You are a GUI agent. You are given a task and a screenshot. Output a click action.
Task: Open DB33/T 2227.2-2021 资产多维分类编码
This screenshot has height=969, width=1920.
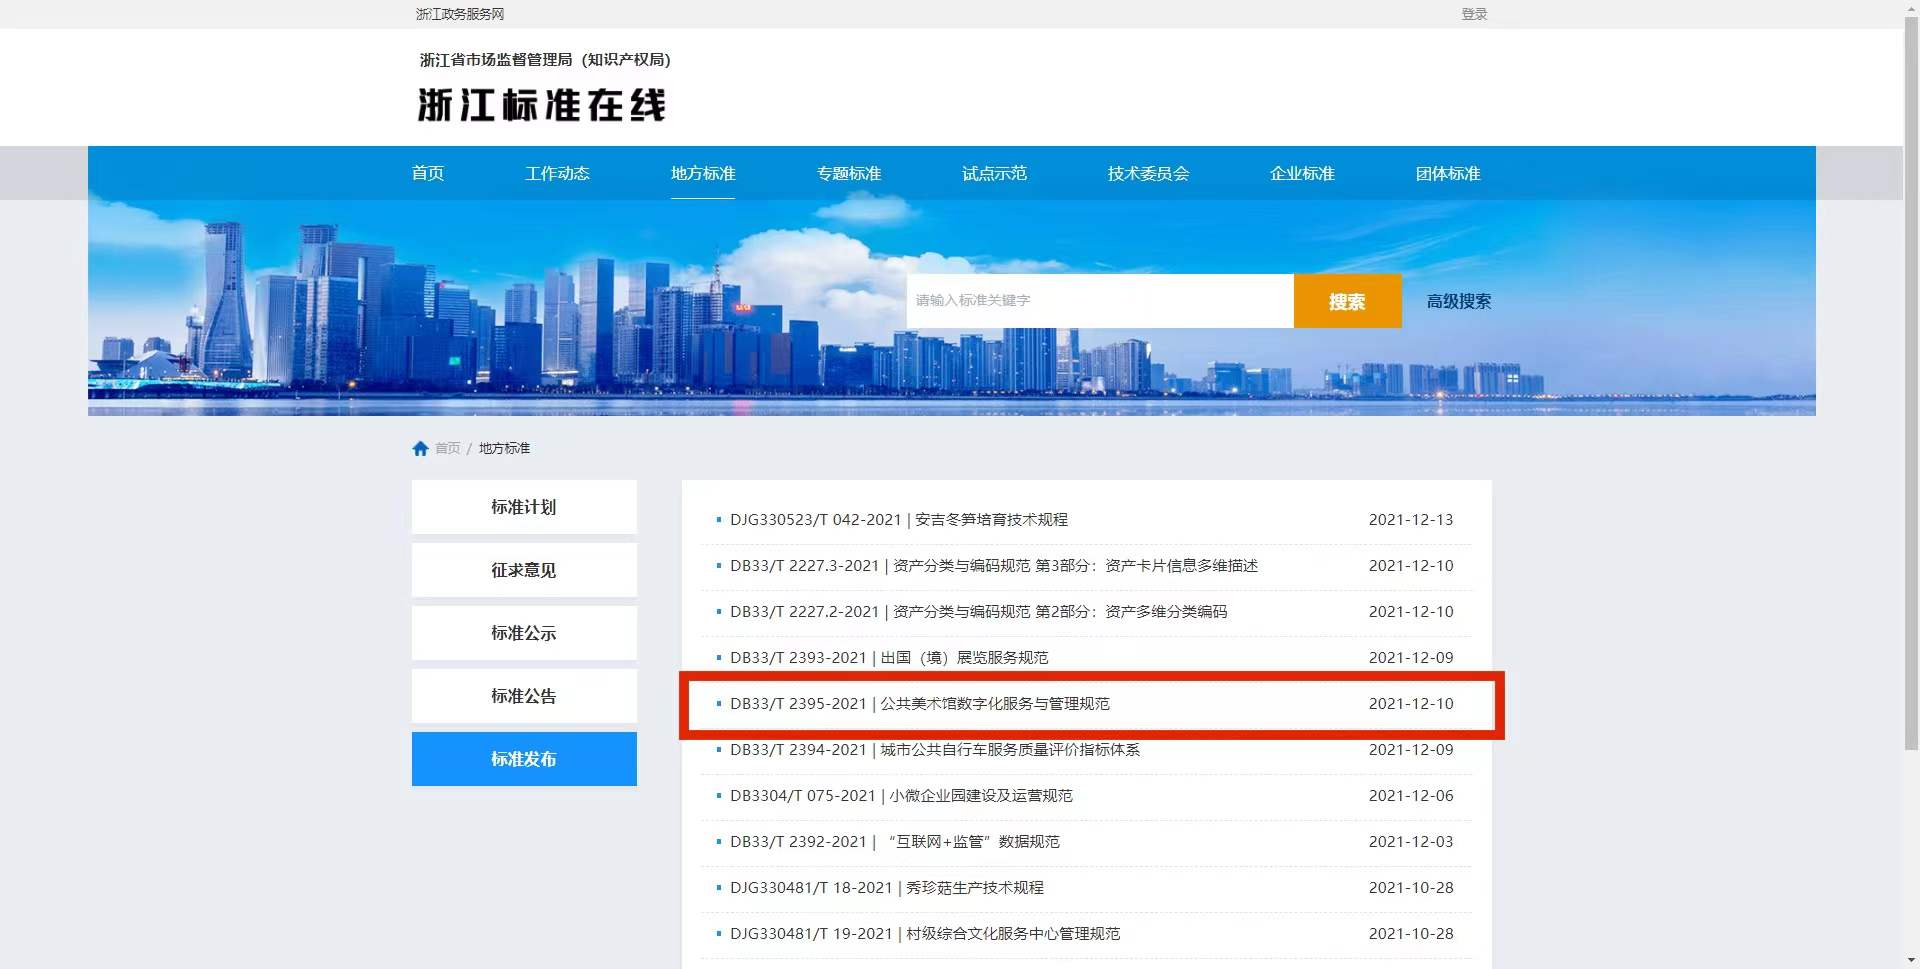pyautogui.click(x=978, y=612)
